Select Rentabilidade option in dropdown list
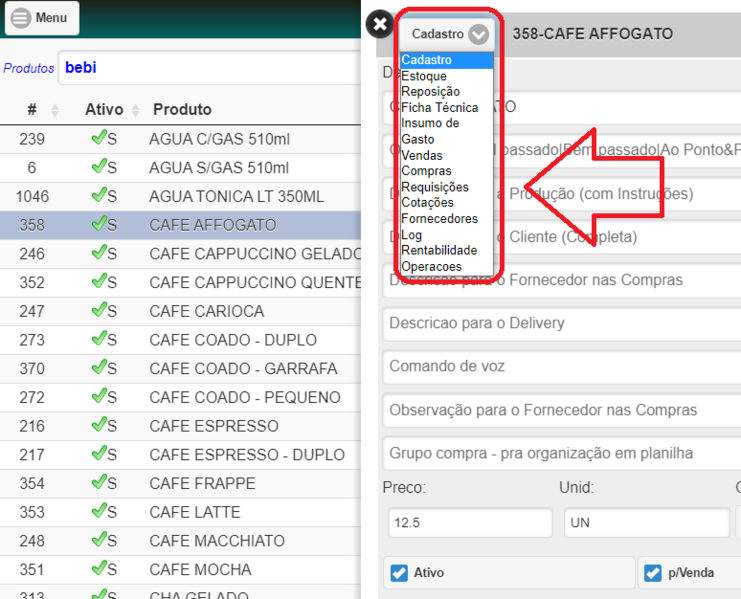This screenshot has width=741, height=599. 447,250
